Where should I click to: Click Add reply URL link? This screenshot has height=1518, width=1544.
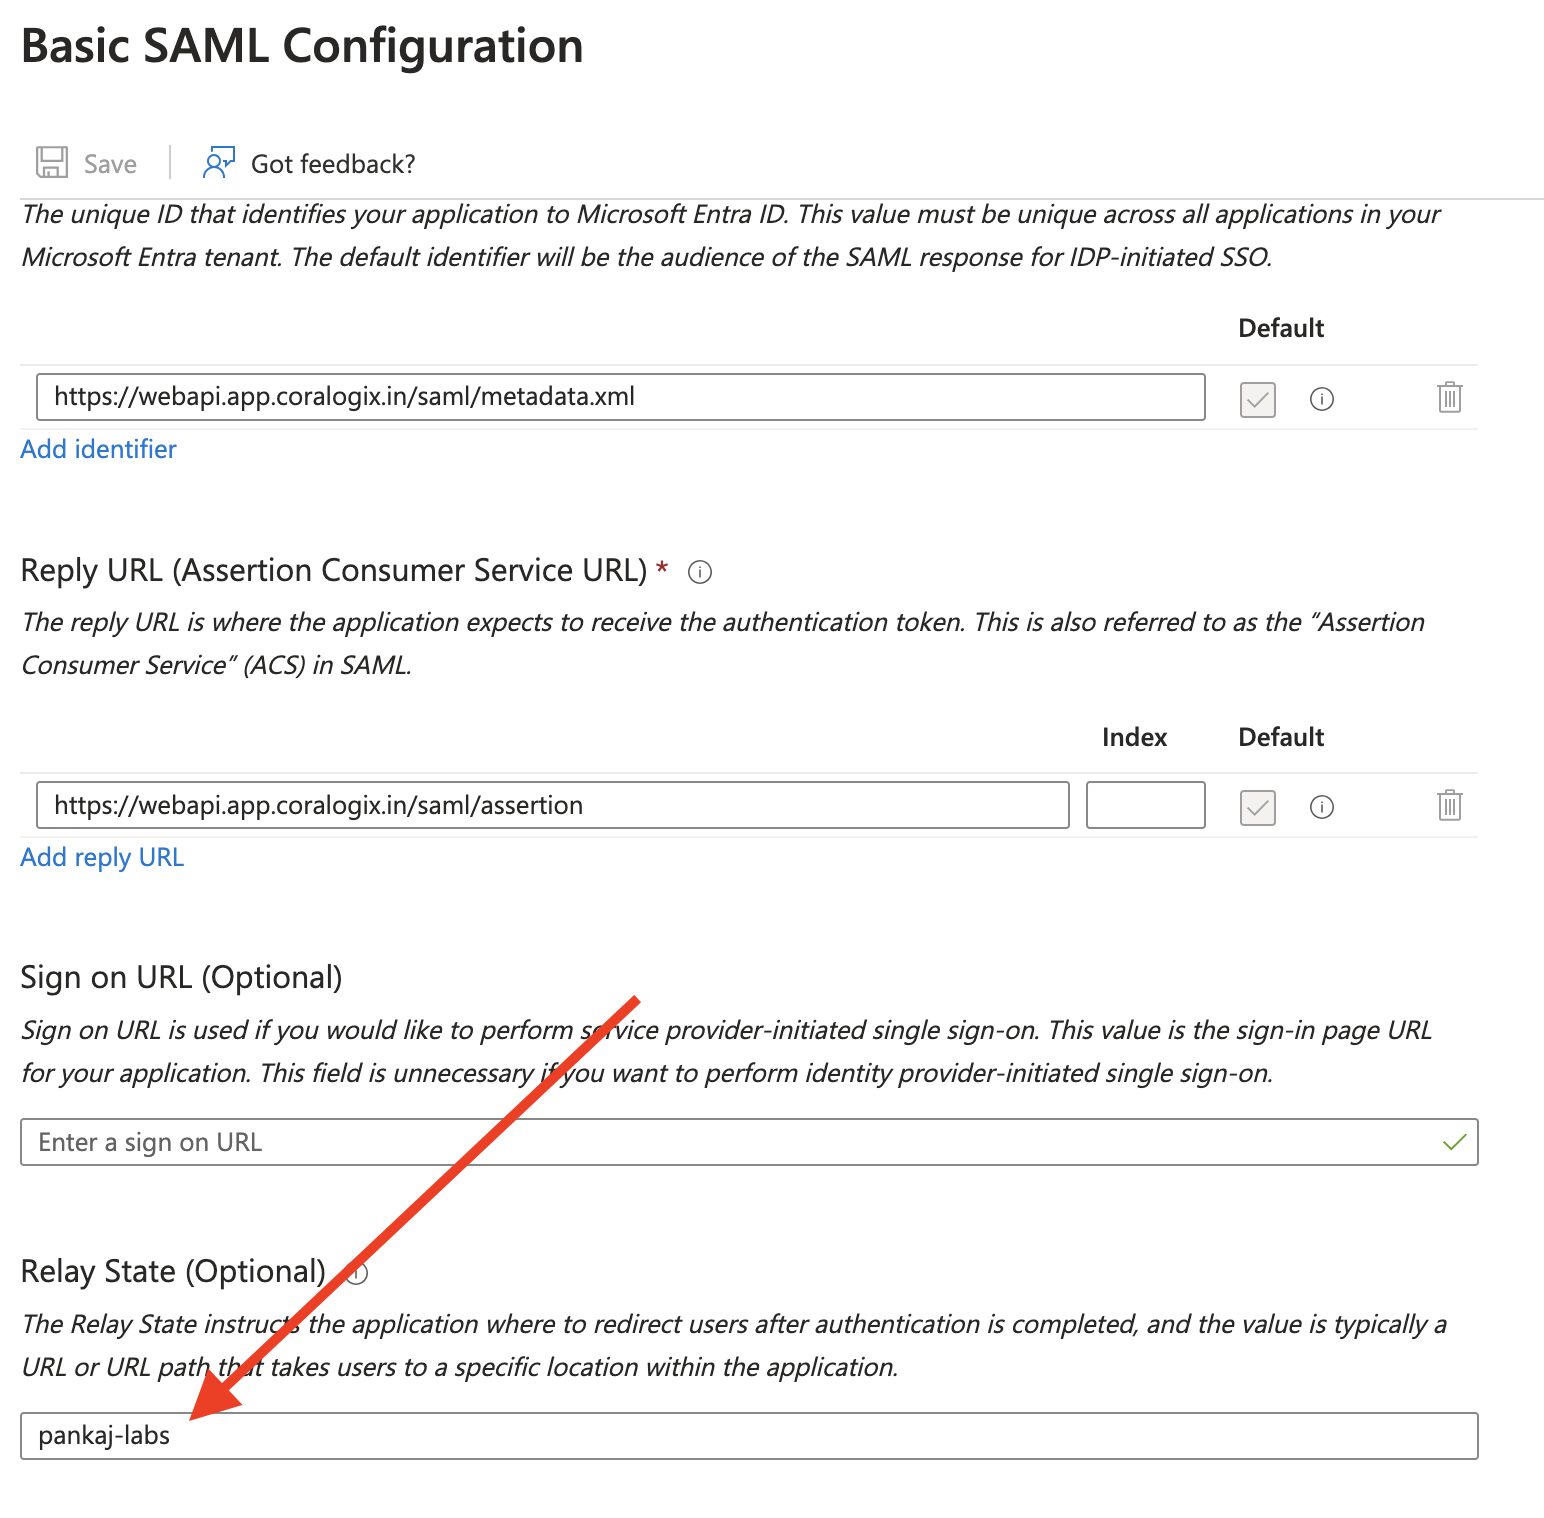(x=102, y=857)
